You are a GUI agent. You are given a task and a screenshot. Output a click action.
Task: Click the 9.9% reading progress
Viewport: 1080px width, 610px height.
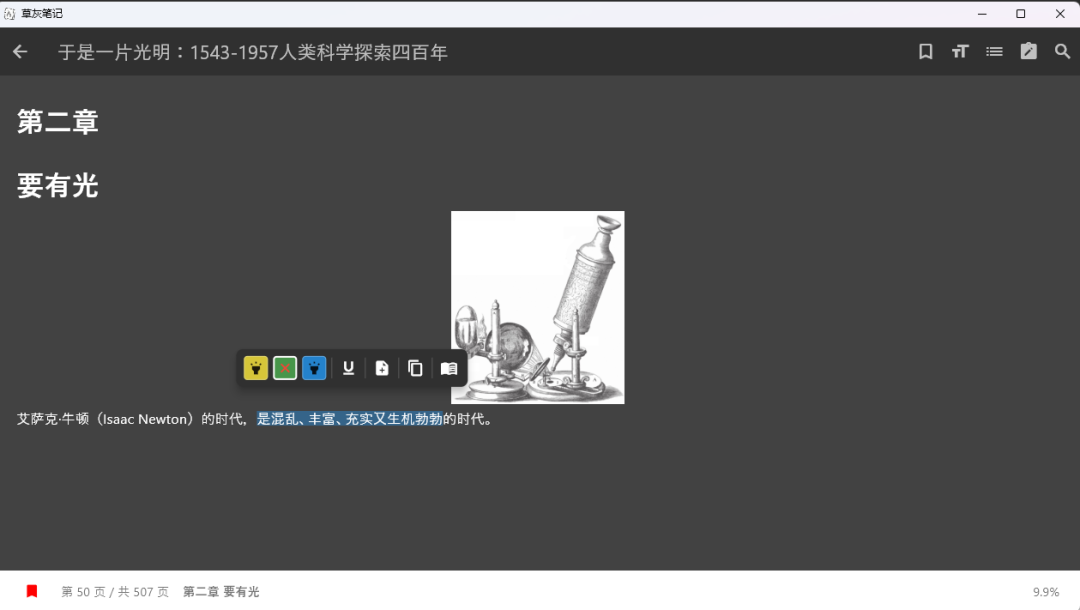1045,592
